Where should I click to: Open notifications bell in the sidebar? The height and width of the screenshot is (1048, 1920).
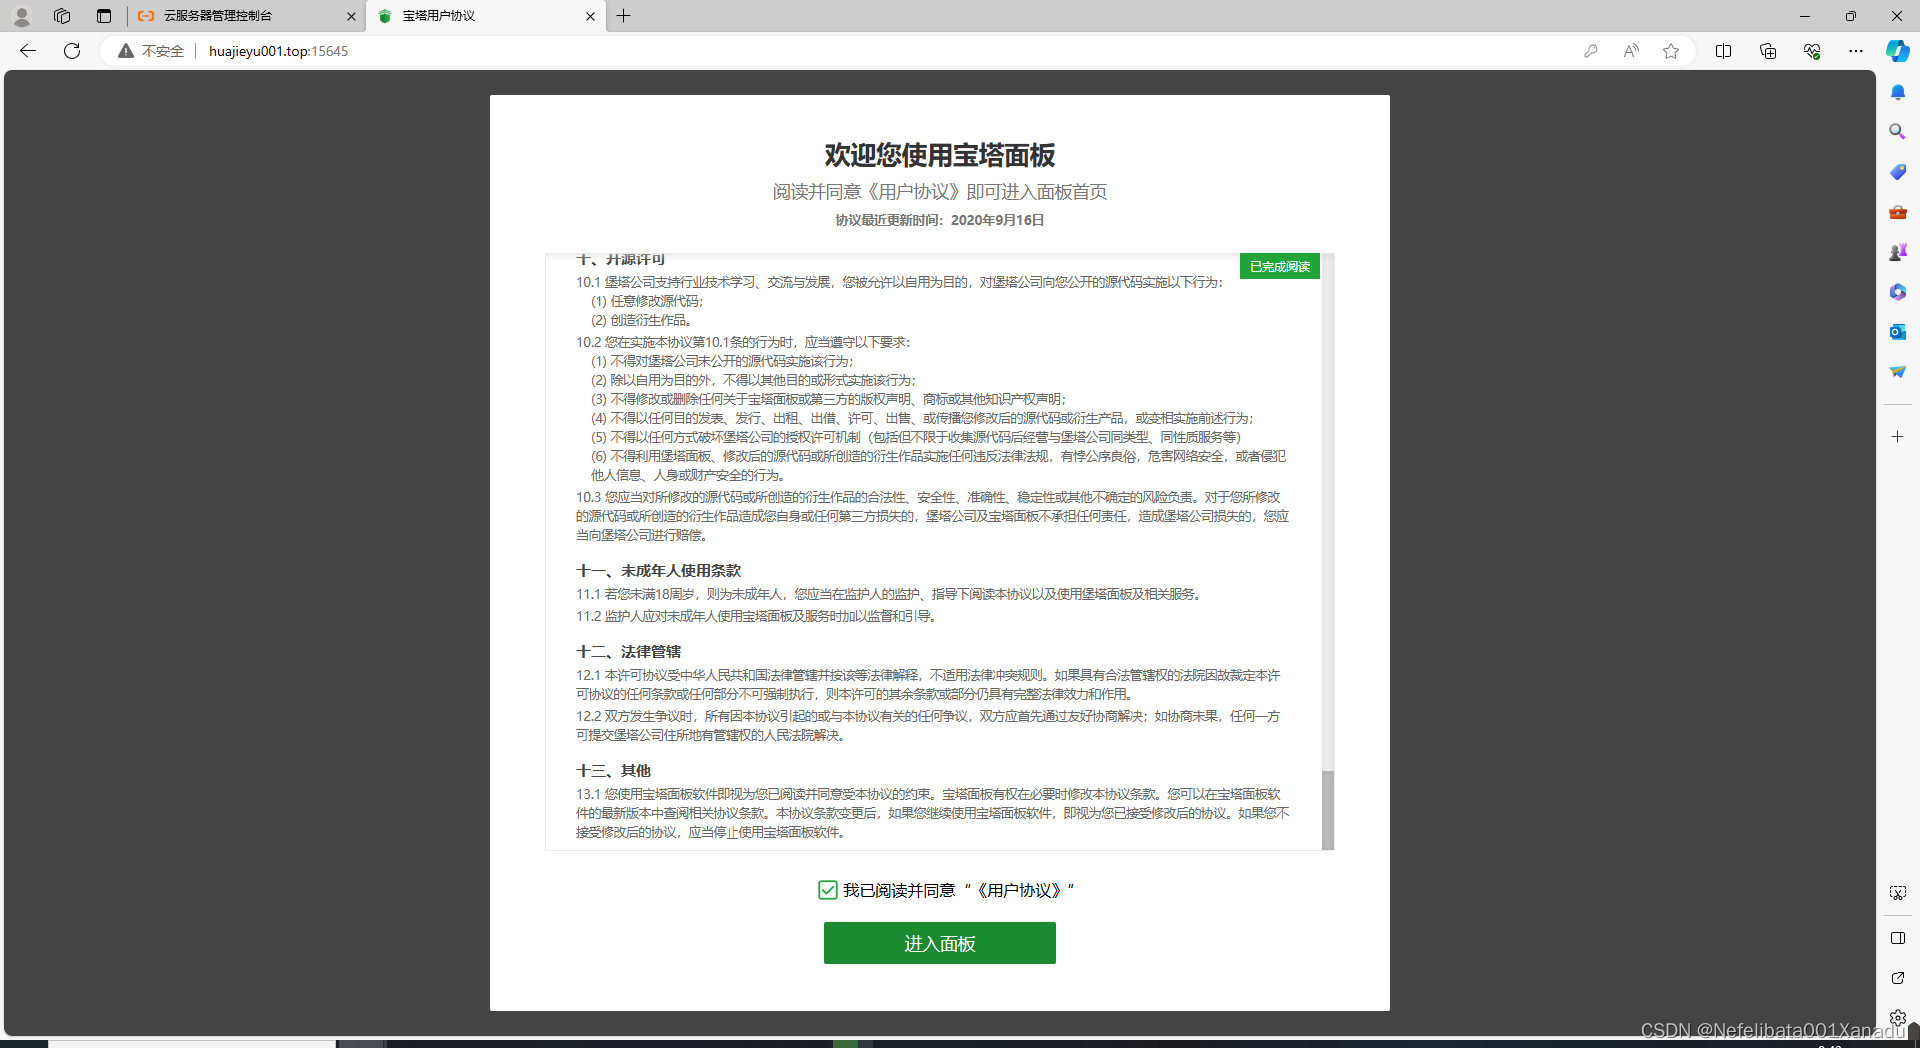point(1897,92)
